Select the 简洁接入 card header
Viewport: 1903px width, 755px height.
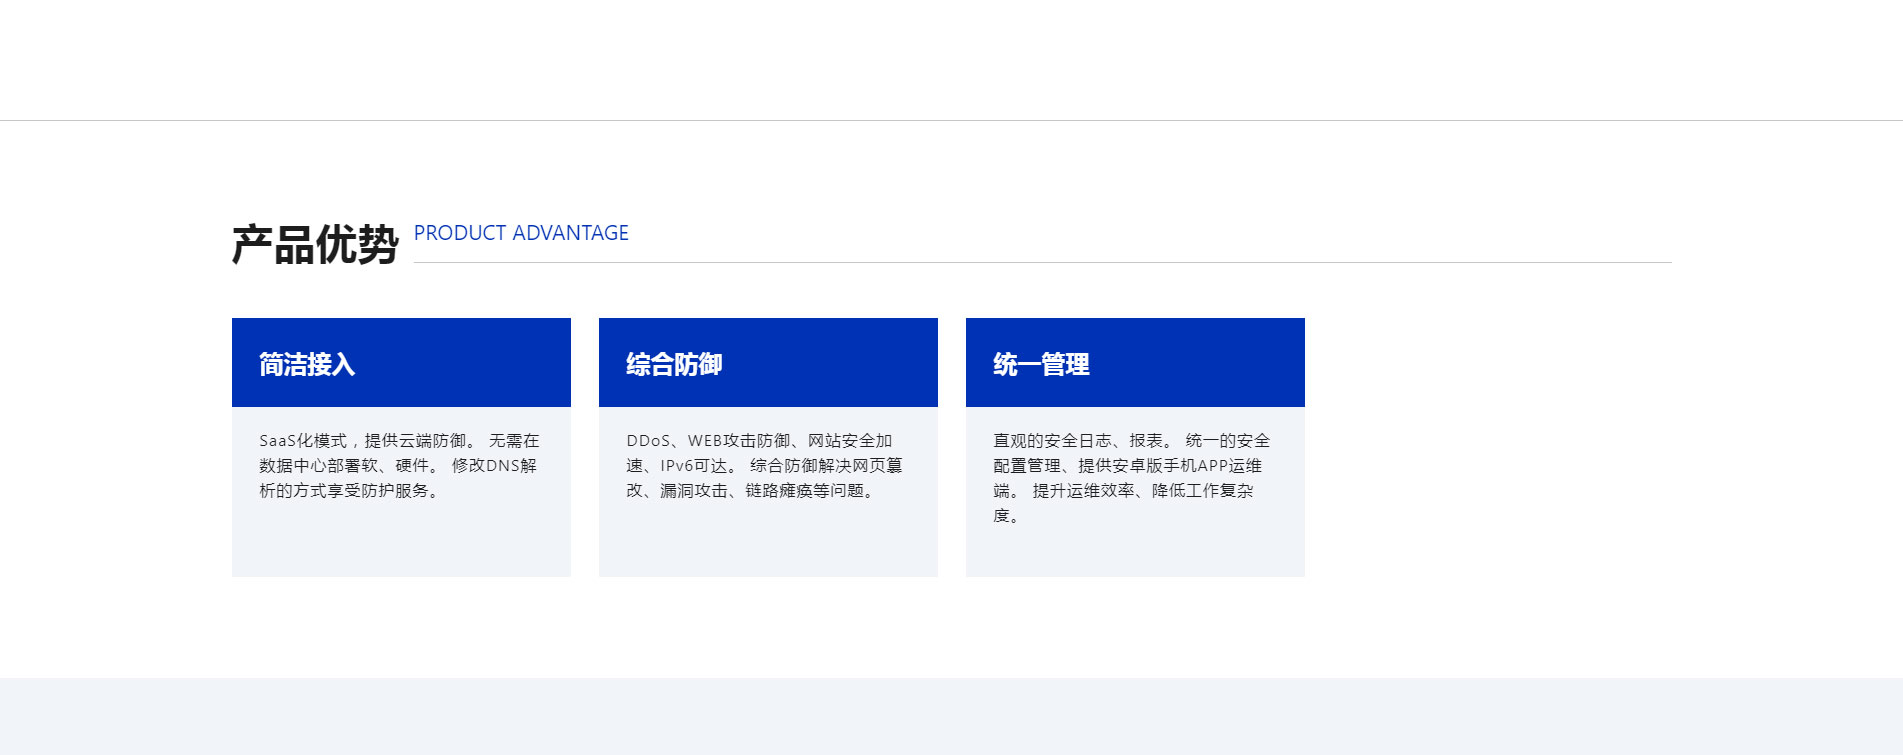click(401, 362)
